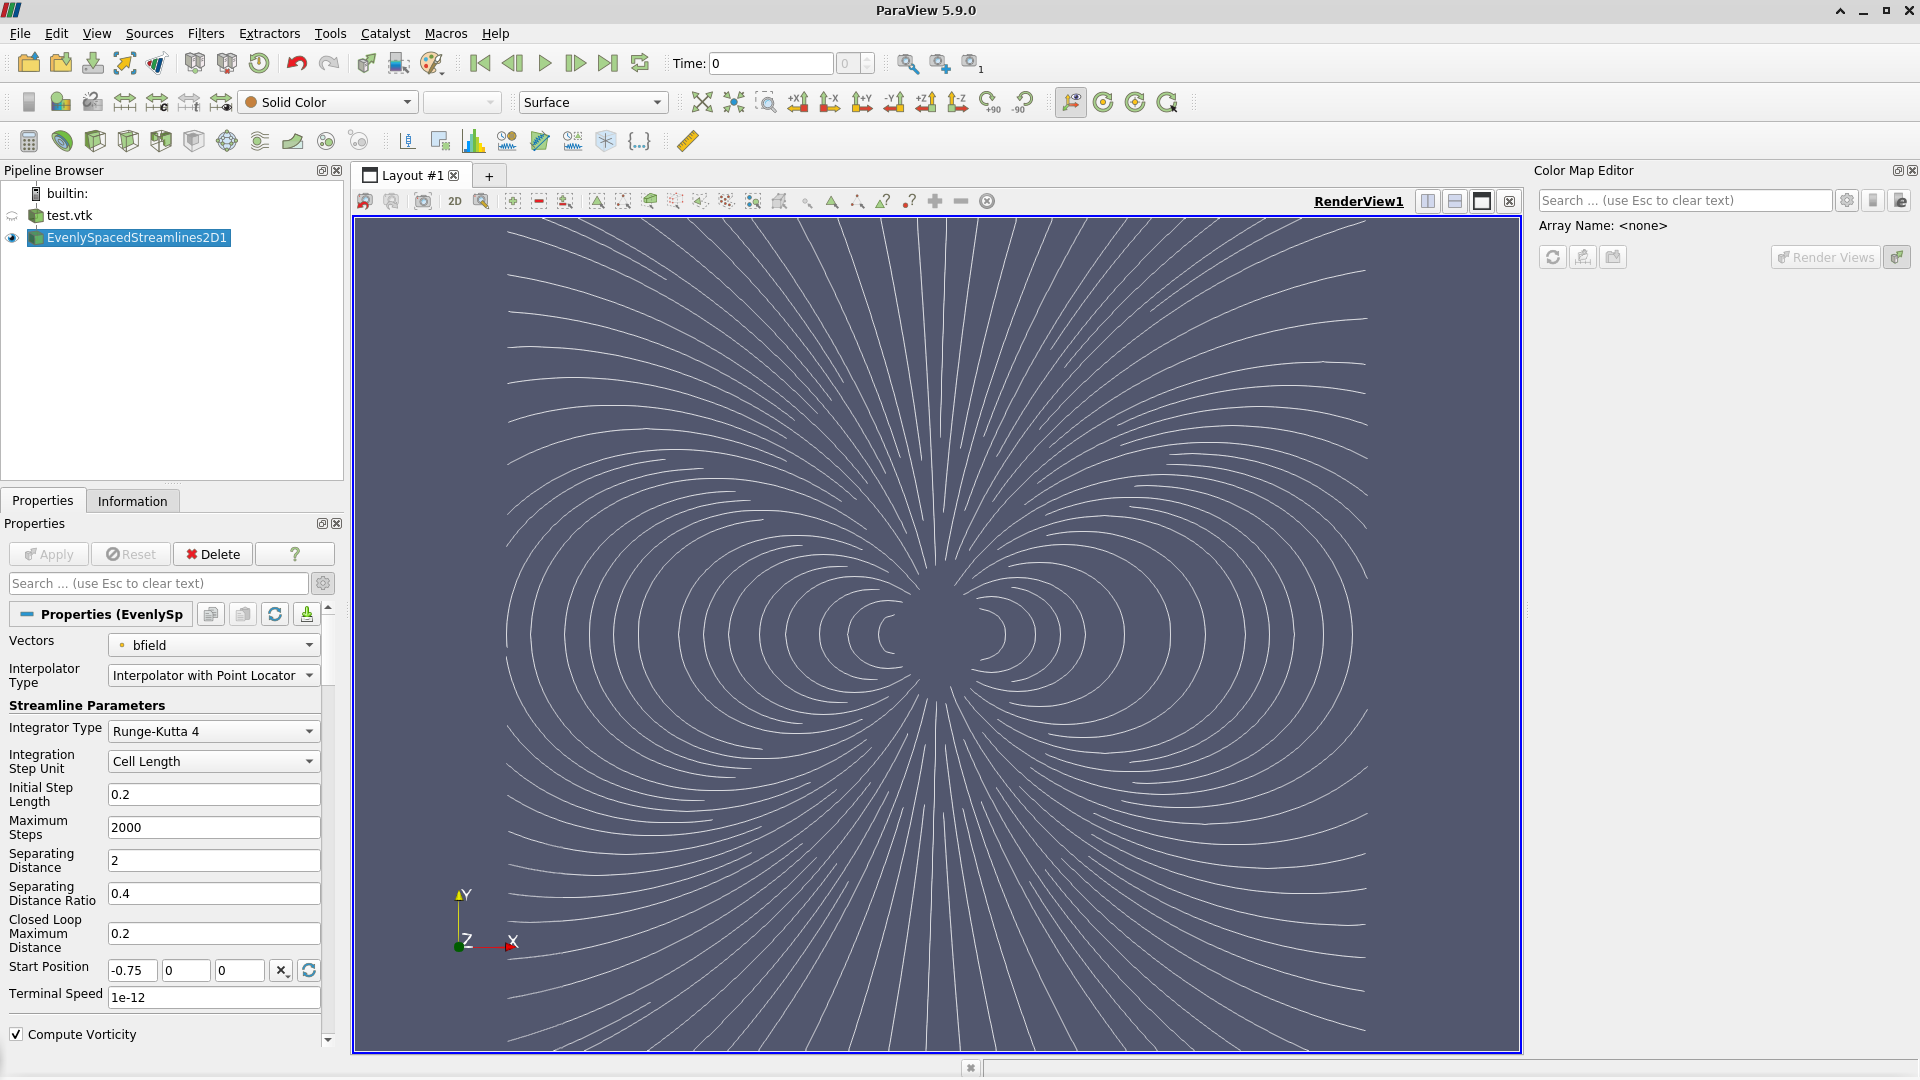This screenshot has height=1080, width=1920.
Task: Click the Delete button
Action: 213,554
